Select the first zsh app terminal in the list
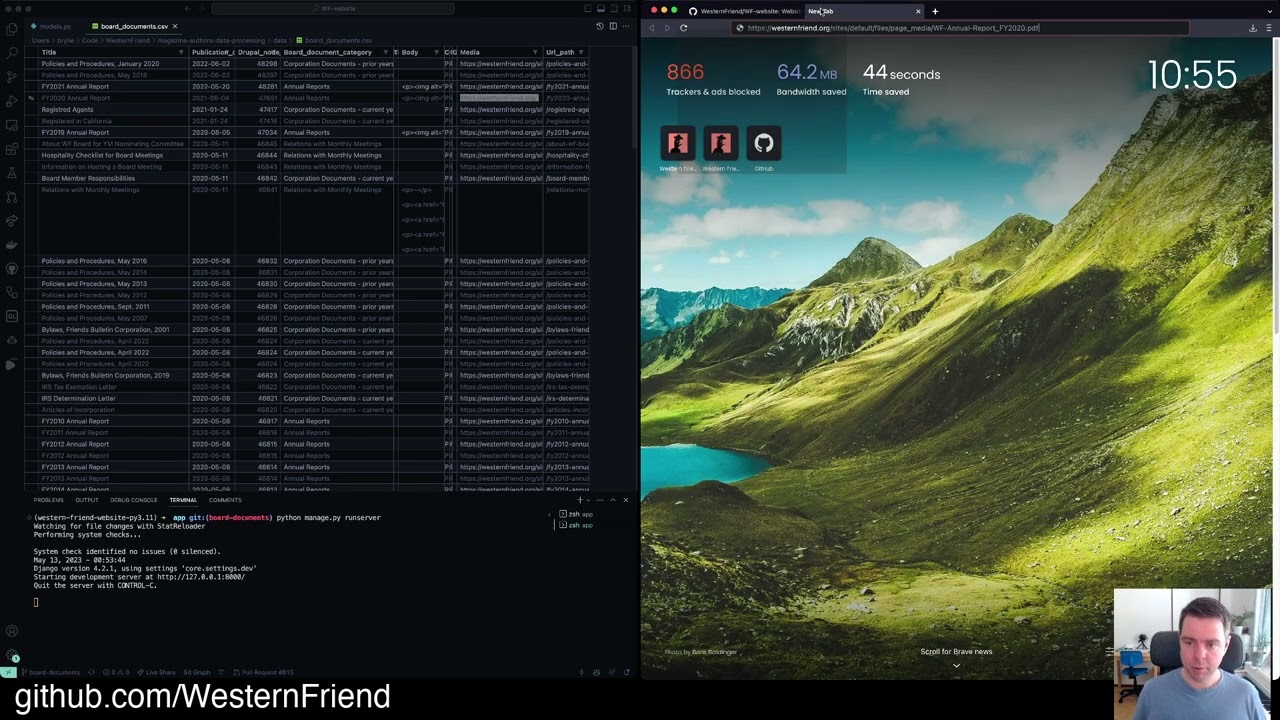 (x=575, y=514)
